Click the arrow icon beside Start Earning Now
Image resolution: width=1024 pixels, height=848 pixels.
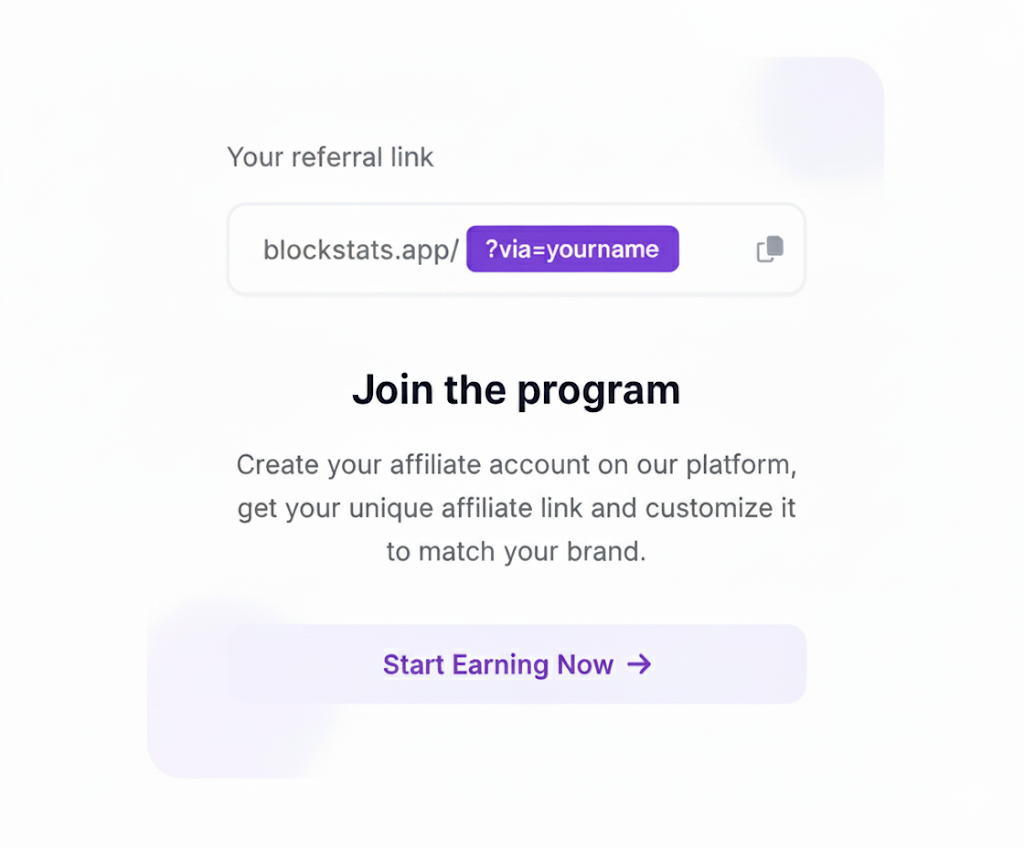pos(639,664)
